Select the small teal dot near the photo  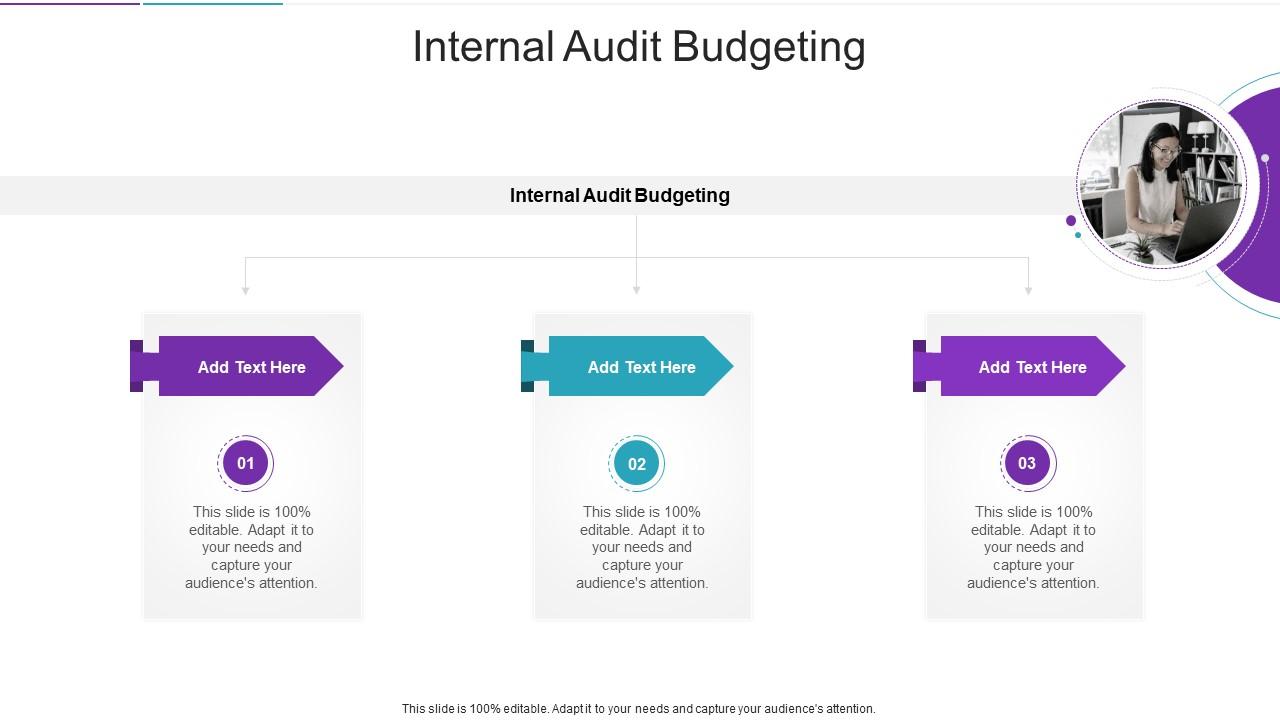1077,233
